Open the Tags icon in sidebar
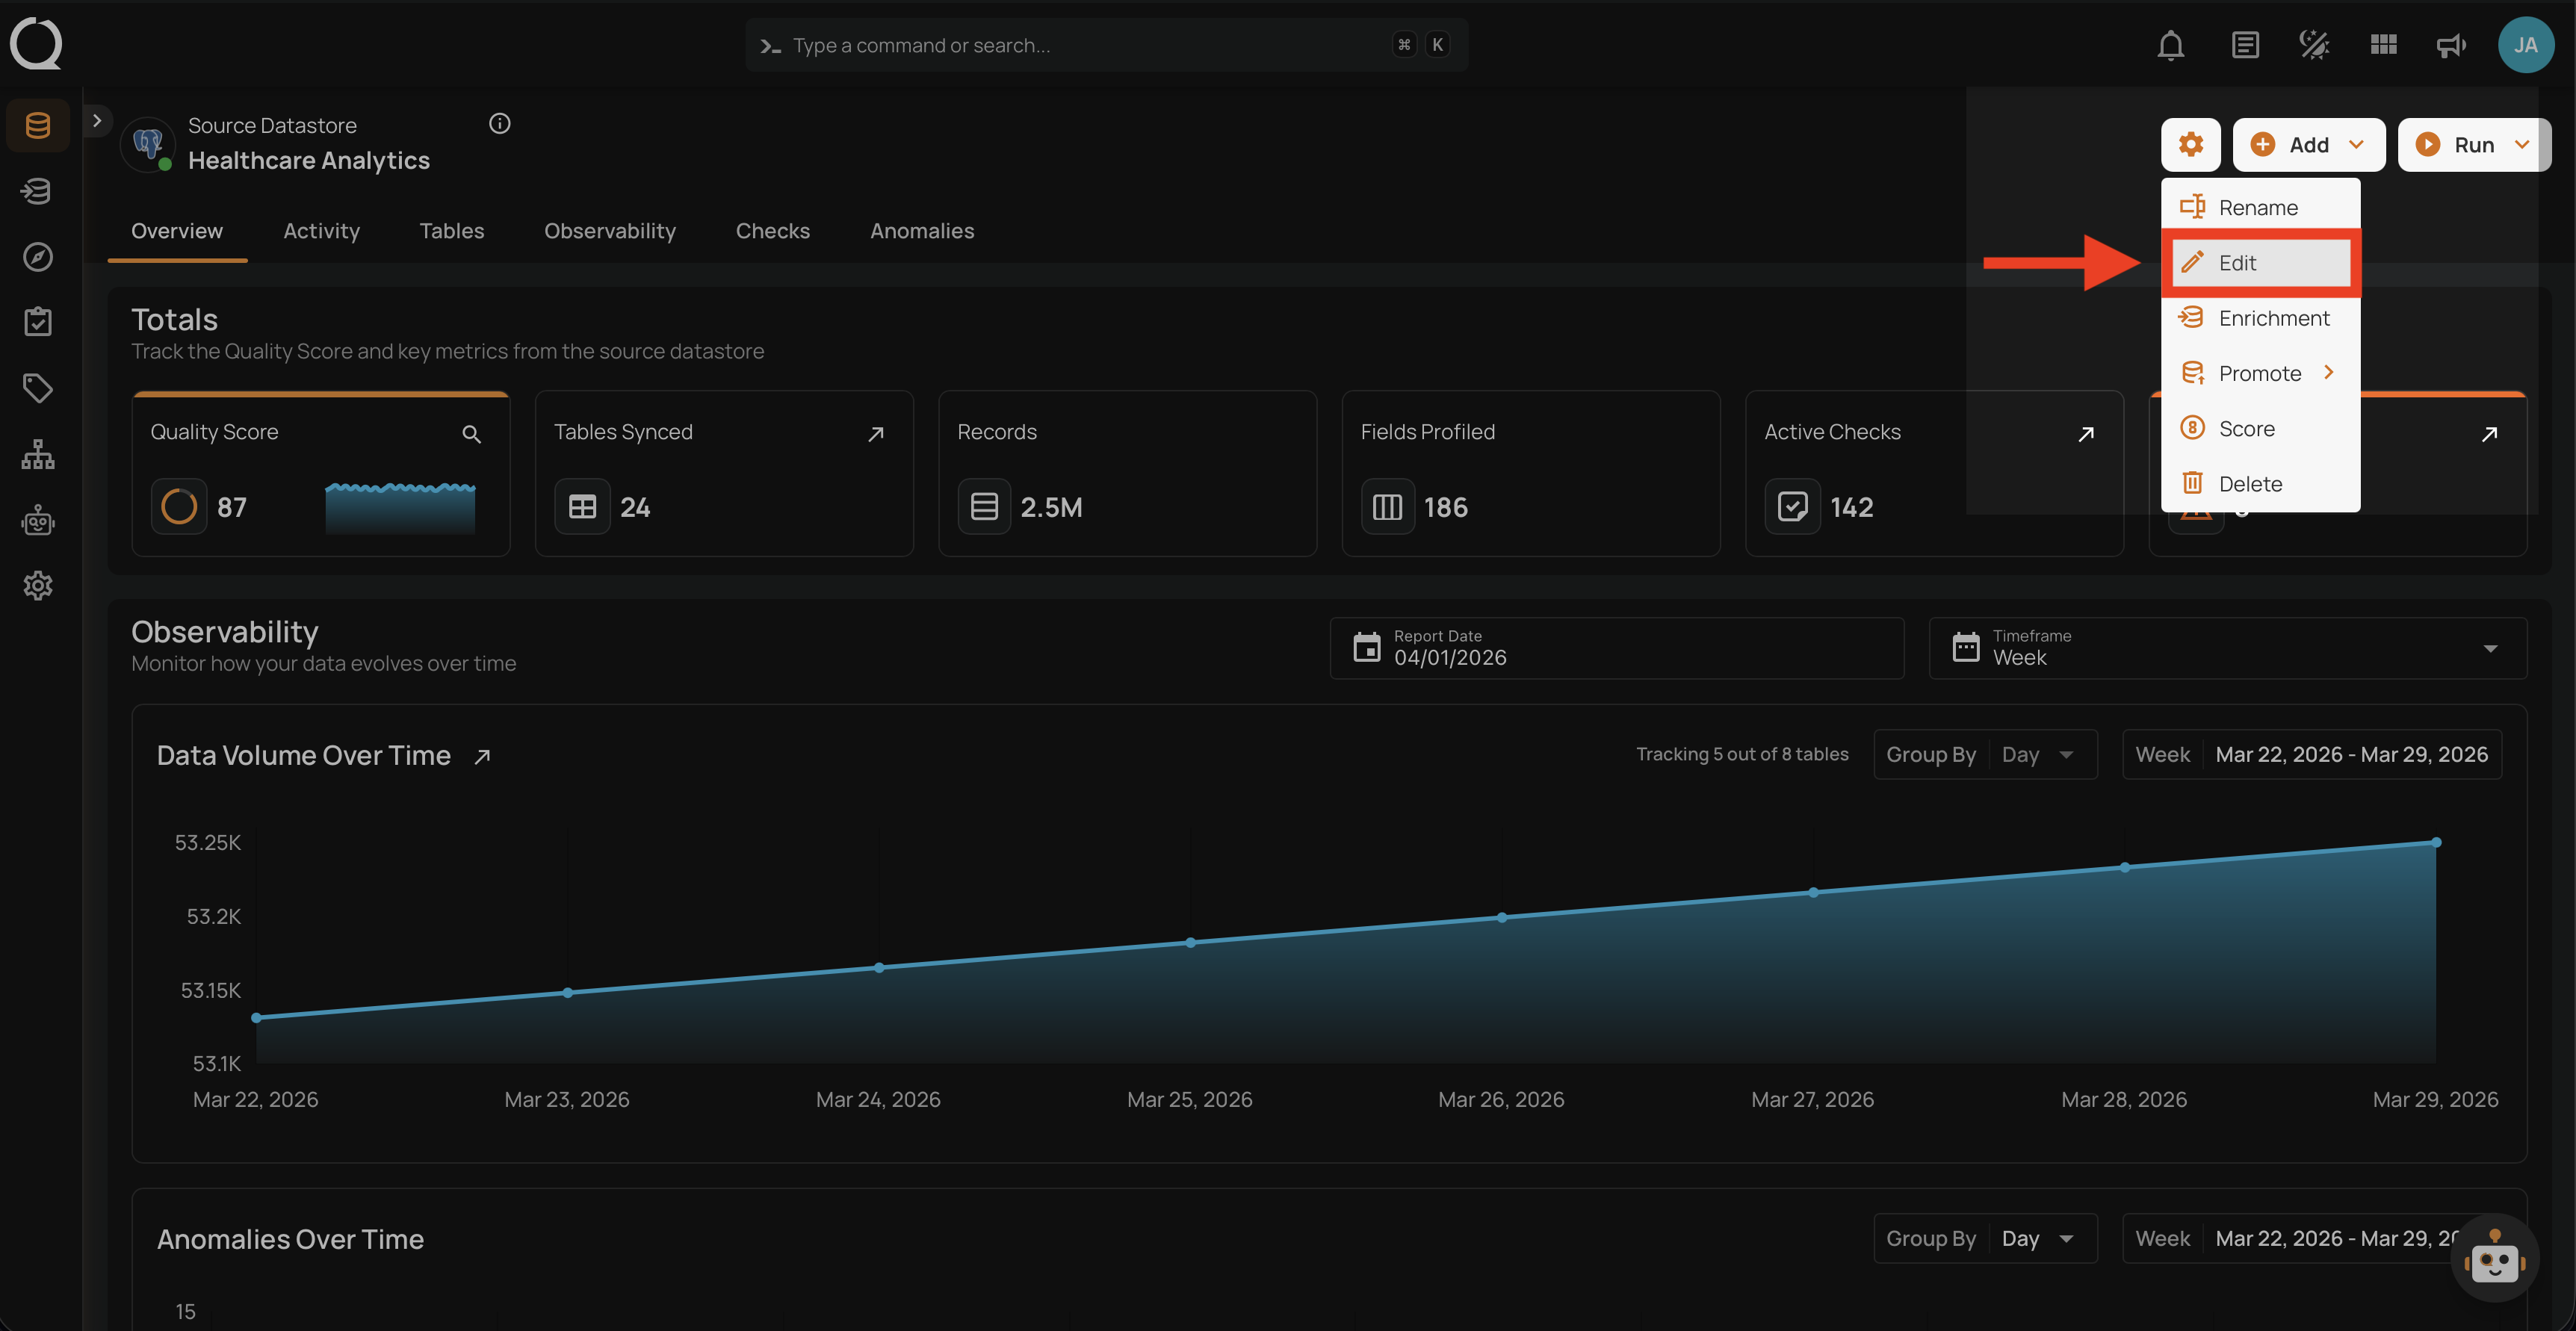The width and height of the screenshot is (2576, 1331). click(x=38, y=388)
